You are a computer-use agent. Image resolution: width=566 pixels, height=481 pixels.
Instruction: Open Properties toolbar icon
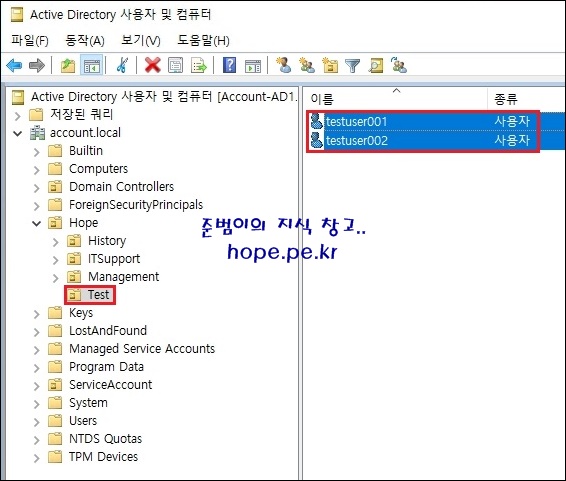point(175,66)
